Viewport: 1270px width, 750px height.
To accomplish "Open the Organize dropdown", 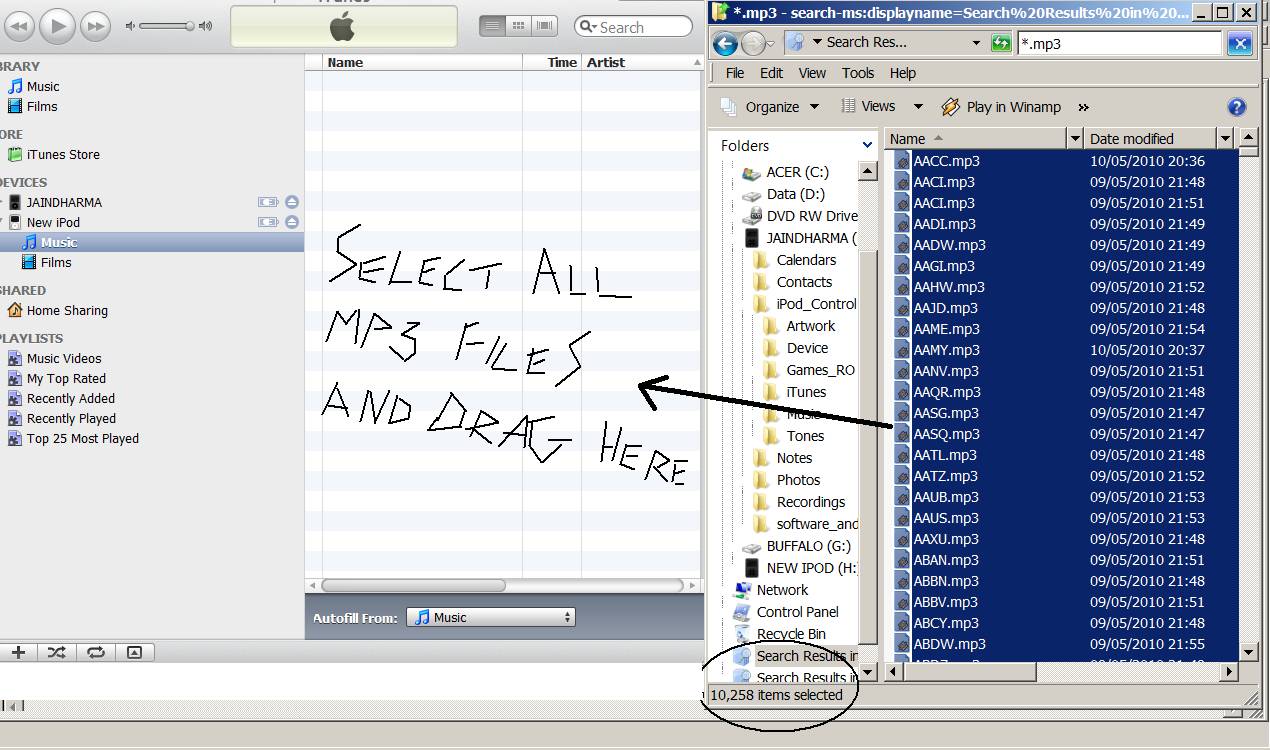I will click(770, 107).
